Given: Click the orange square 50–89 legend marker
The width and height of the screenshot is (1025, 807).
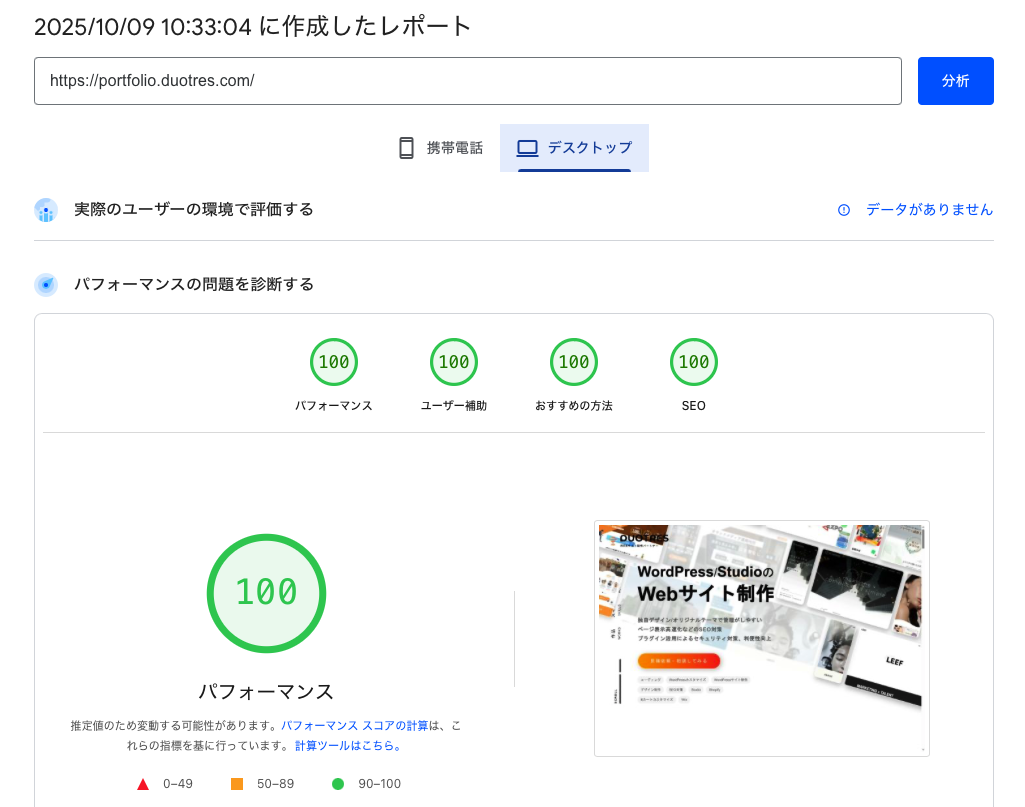Looking at the screenshot, I should tap(237, 784).
